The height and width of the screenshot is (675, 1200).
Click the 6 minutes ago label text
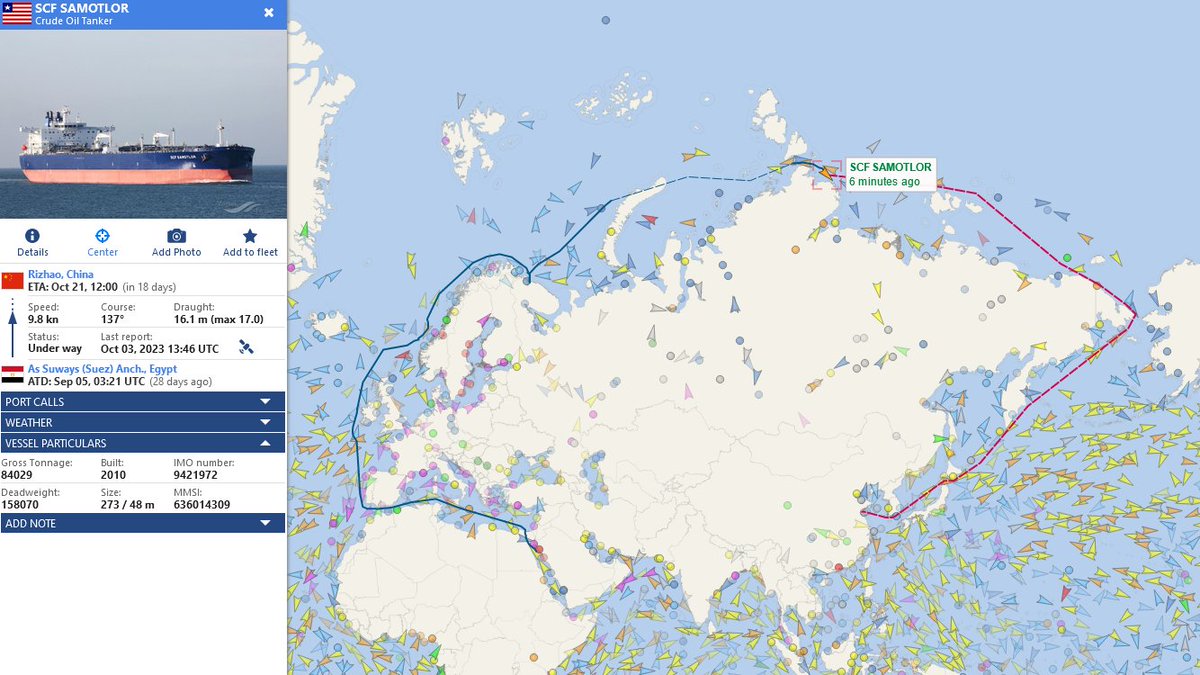tap(884, 182)
